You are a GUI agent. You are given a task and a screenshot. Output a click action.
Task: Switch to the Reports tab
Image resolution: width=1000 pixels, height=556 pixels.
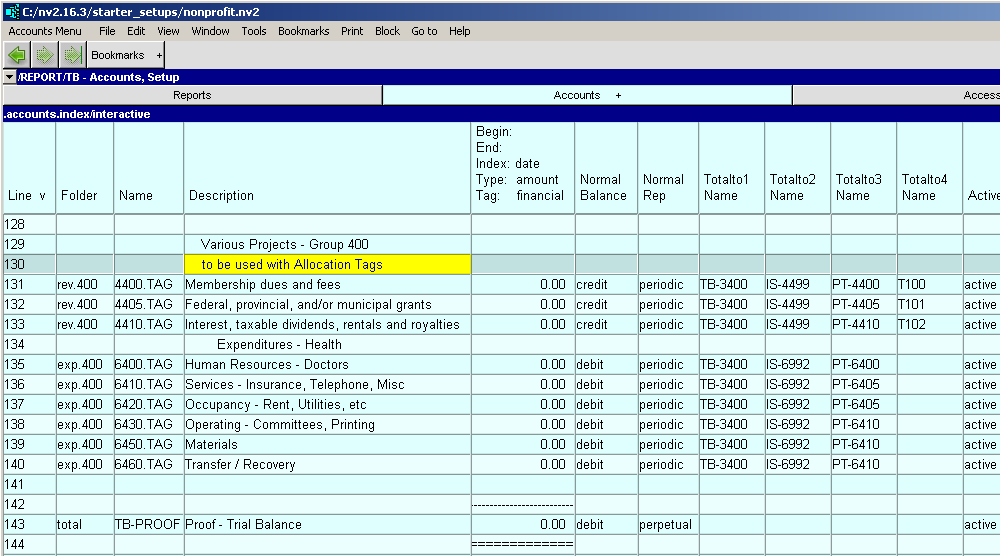click(x=192, y=95)
